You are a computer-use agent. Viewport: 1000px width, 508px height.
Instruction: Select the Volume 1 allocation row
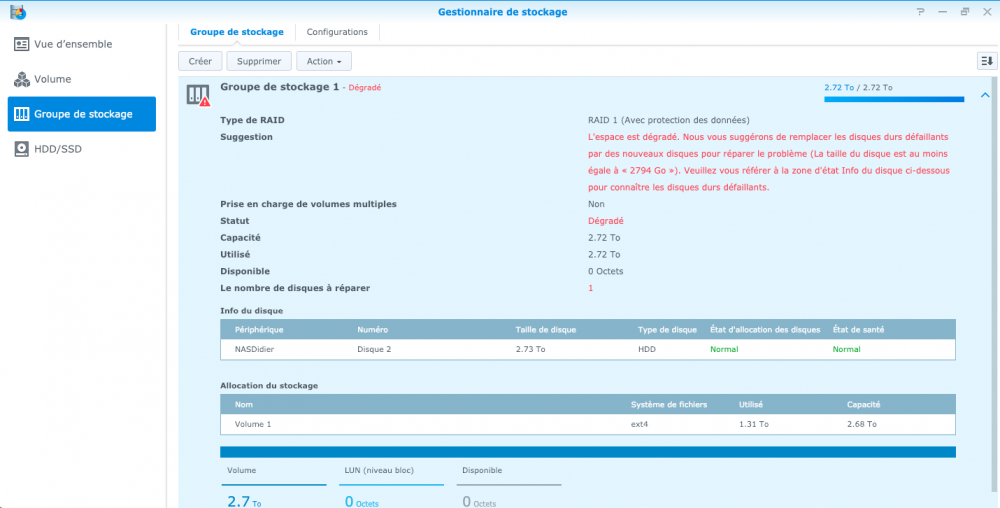pyautogui.click(x=587, y=424)
